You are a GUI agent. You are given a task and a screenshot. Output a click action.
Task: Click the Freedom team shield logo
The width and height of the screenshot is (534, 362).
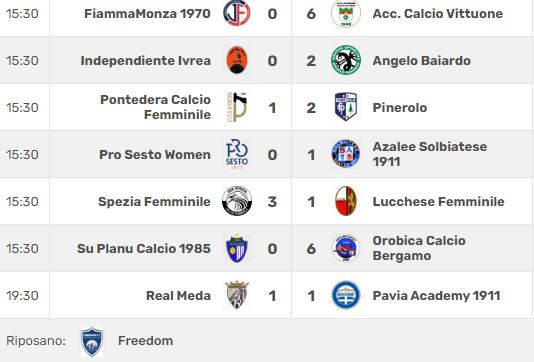92,342
